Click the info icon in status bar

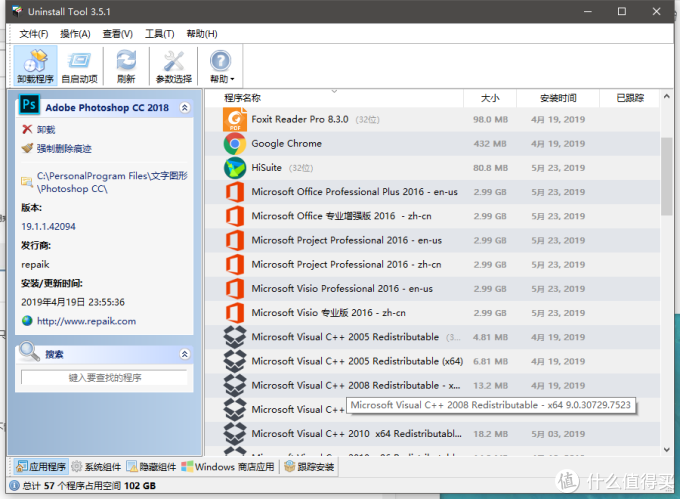point(14,486)
